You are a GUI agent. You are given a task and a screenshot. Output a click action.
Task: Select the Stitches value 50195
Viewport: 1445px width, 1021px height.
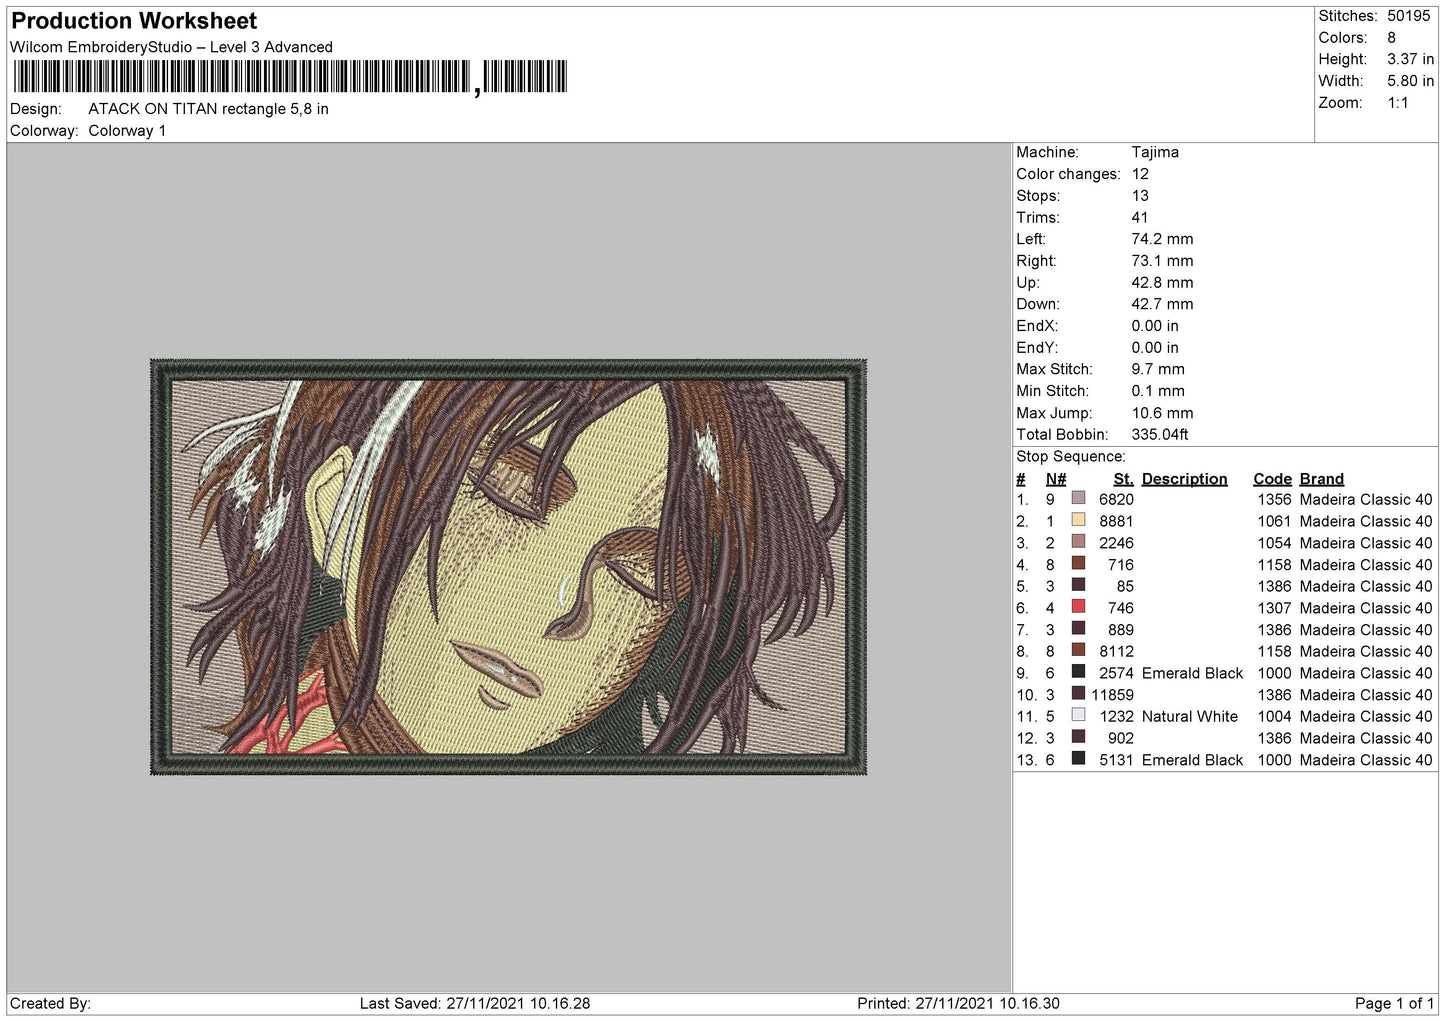[1409, 16]
